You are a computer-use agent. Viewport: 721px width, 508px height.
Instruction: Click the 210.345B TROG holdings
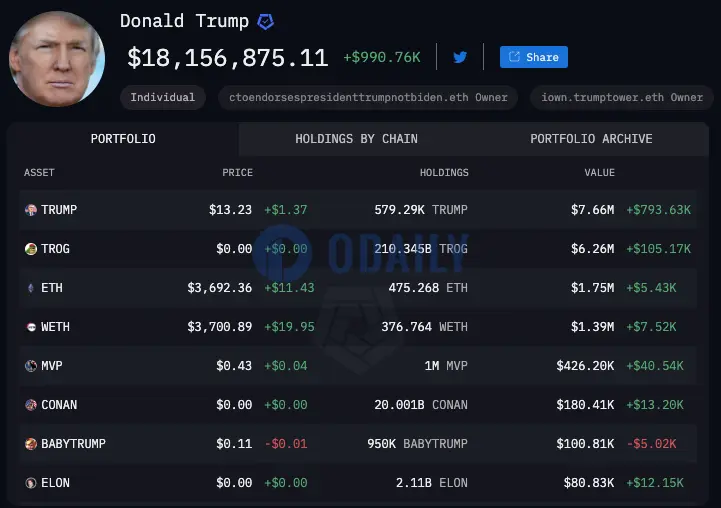(421, 249)
